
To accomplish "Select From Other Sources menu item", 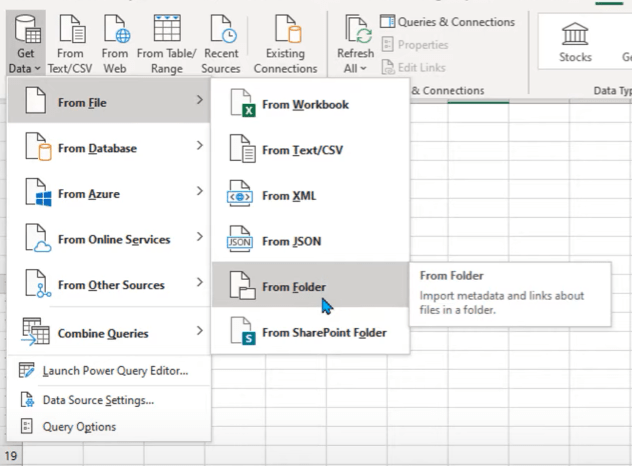I will point(109,285).
